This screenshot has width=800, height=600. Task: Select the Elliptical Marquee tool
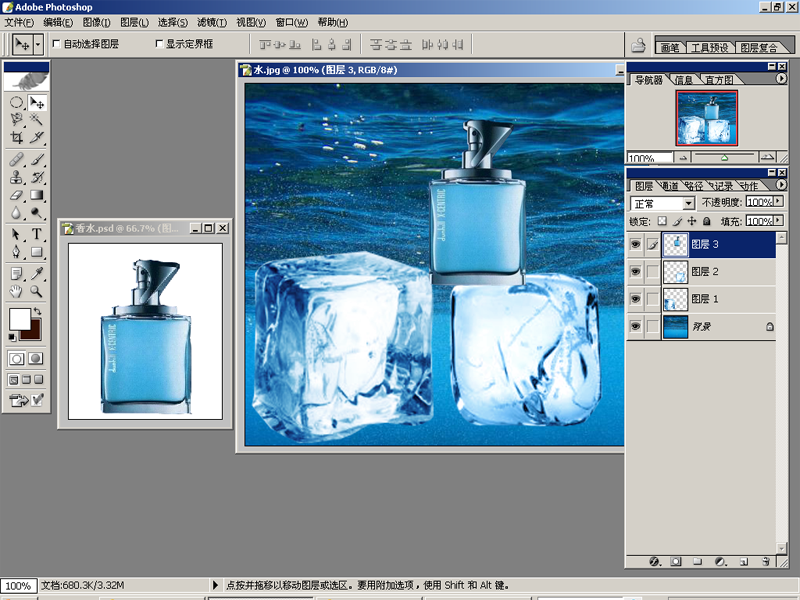coord(16,103)
